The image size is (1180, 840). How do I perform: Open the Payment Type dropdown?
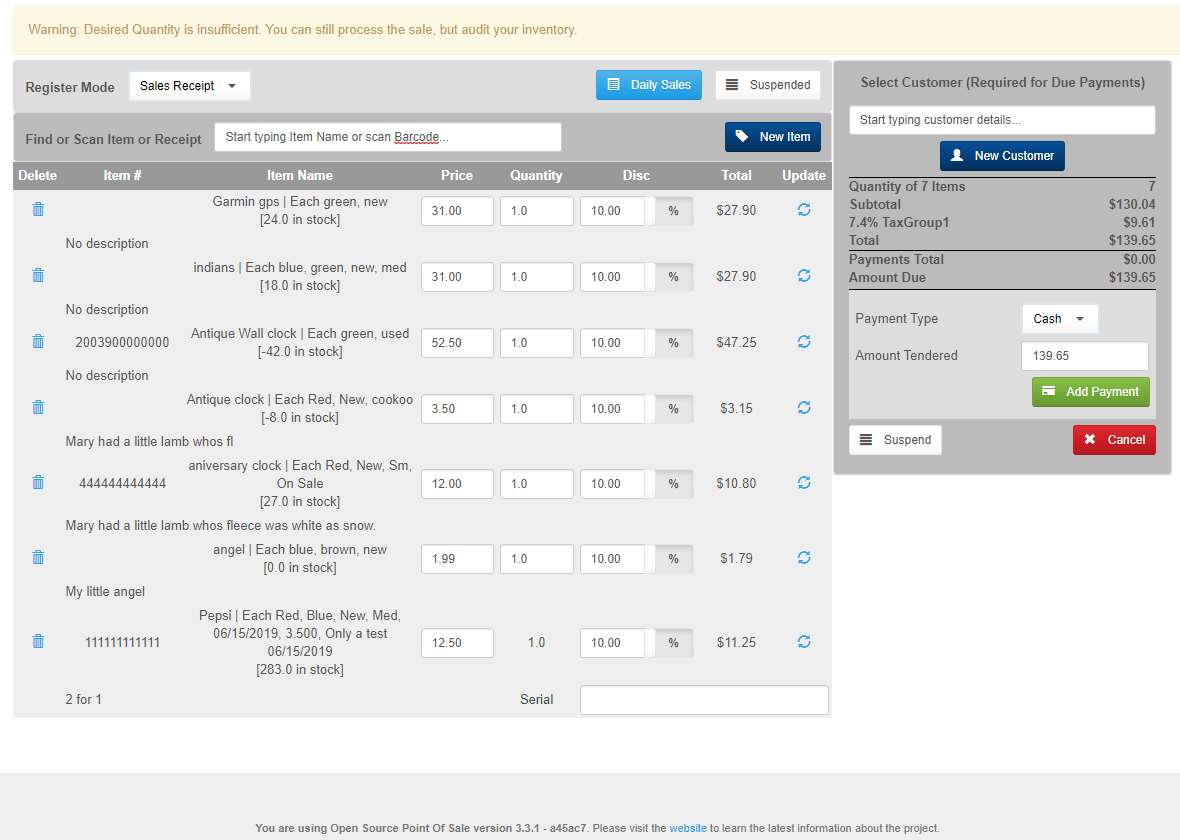pyautogui.click(x=1060, y=318)
